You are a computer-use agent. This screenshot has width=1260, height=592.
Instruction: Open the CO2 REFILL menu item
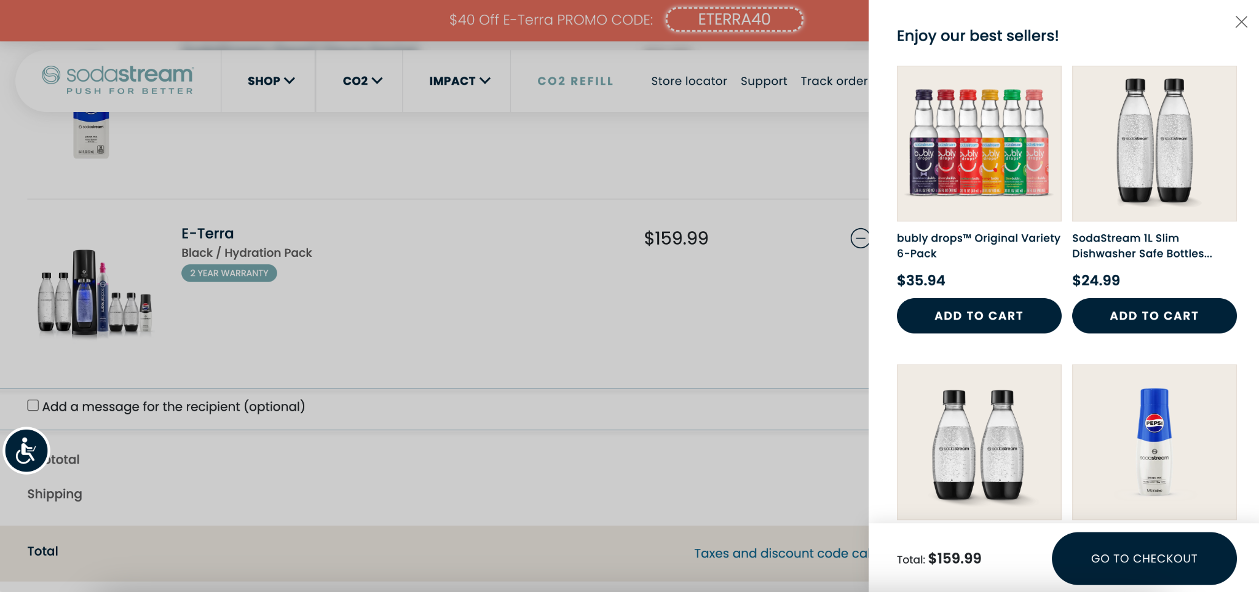tap(575, 81)
